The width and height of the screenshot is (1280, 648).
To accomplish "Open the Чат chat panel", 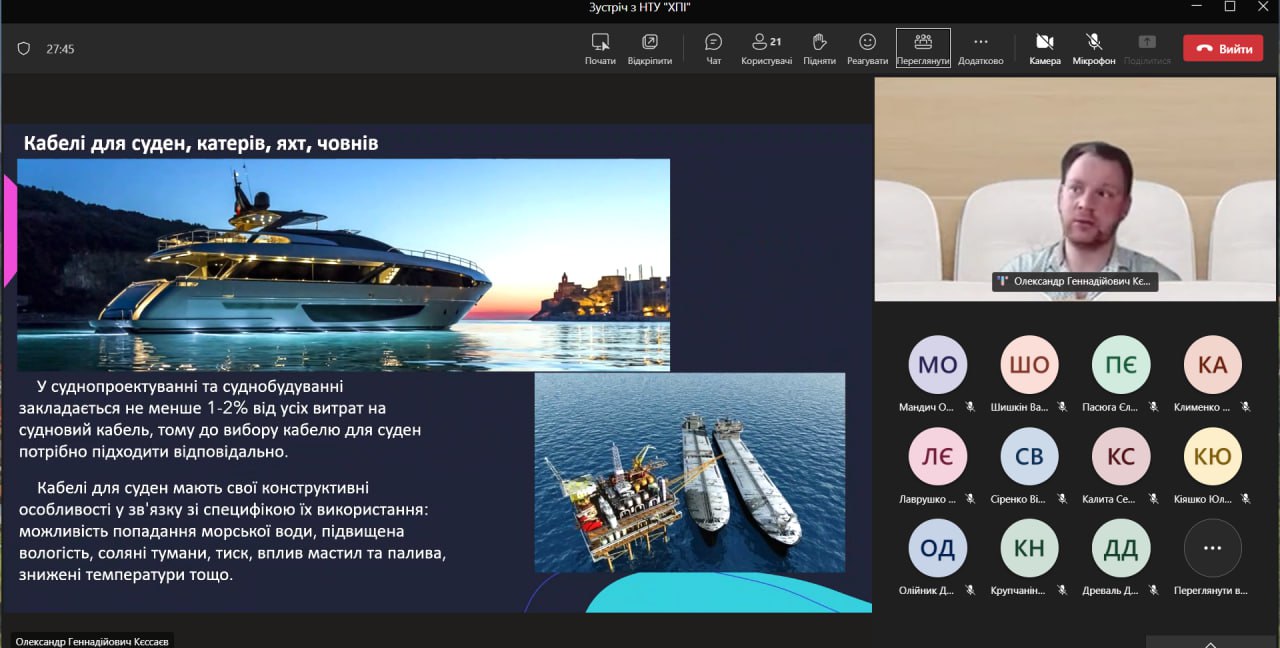I will 713,42.
